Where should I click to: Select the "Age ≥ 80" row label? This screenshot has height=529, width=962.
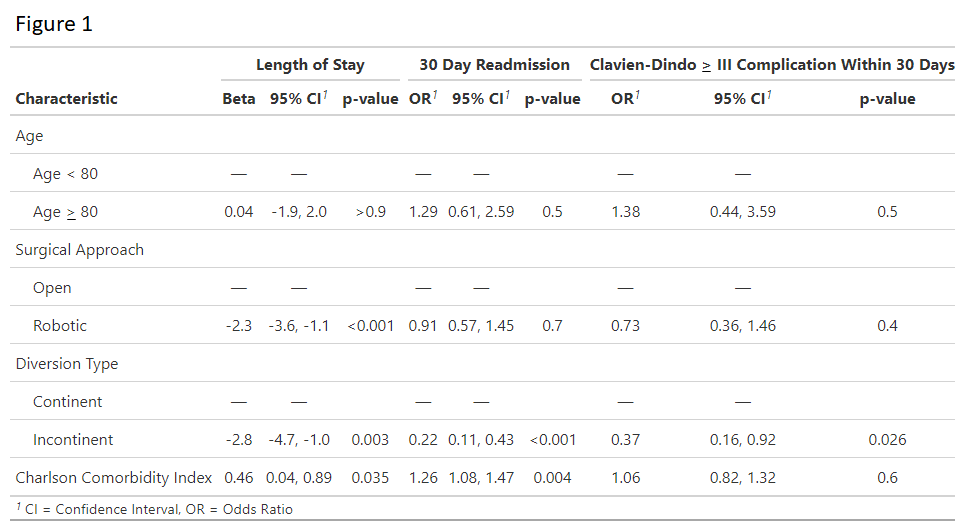coord(65,212)
